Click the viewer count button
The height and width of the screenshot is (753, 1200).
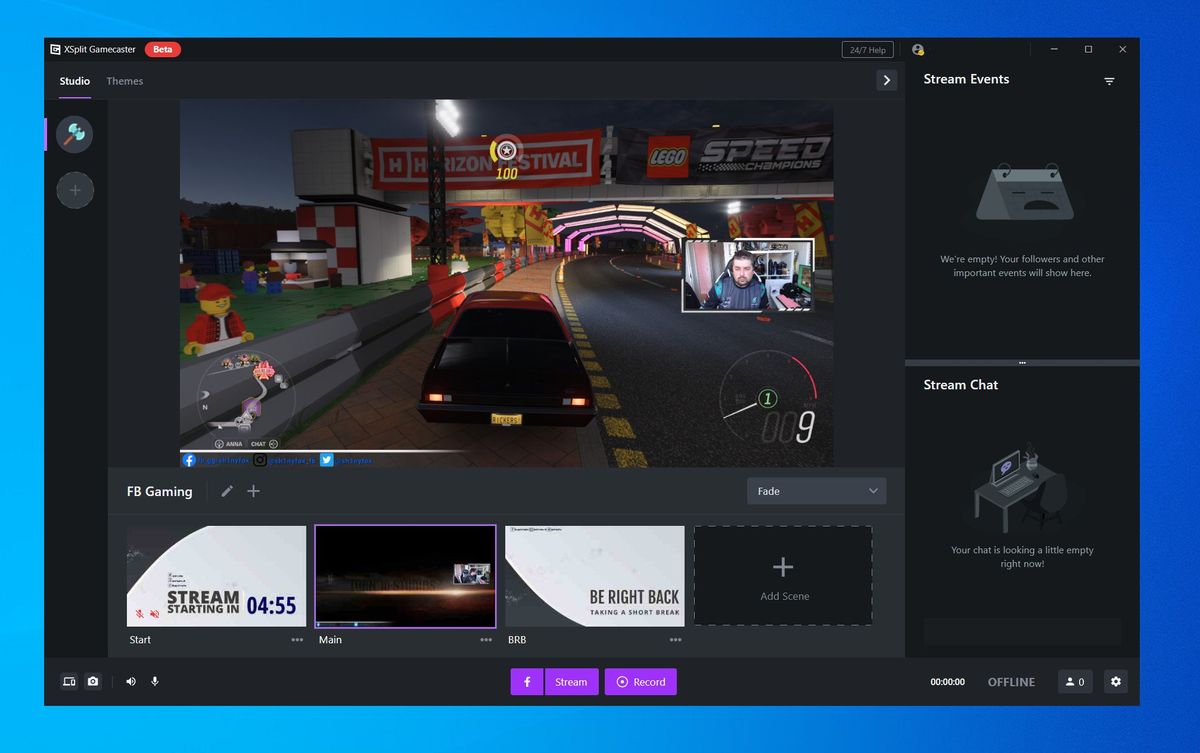(1075, 682)
